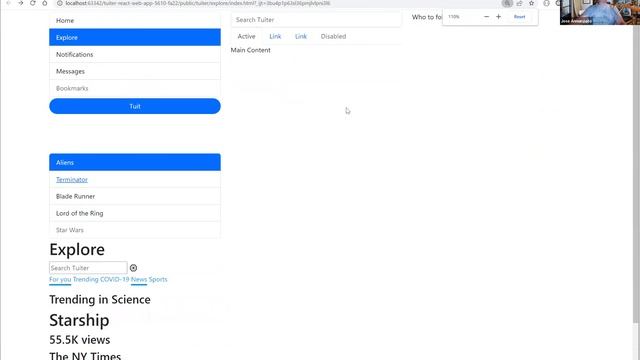Image resolution: width=640 pixels, height=360 pixels.
Task: Open the Terminator link
Action: click(x=72, y=180)
